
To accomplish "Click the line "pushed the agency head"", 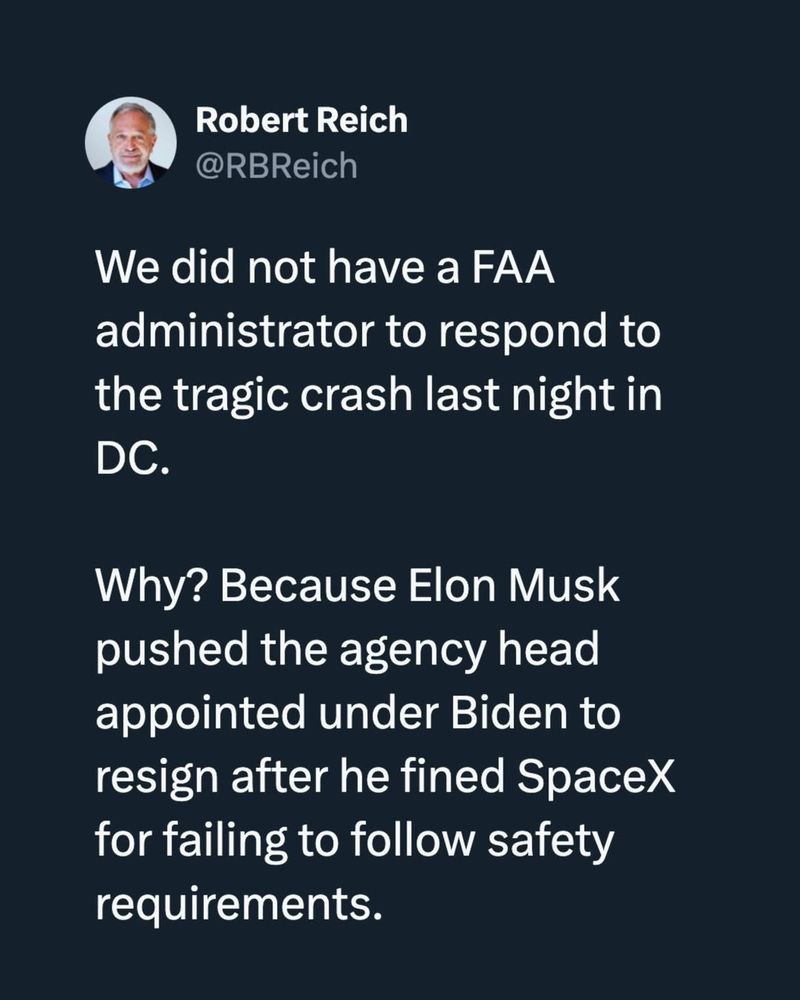I will (x=348, y=650).
